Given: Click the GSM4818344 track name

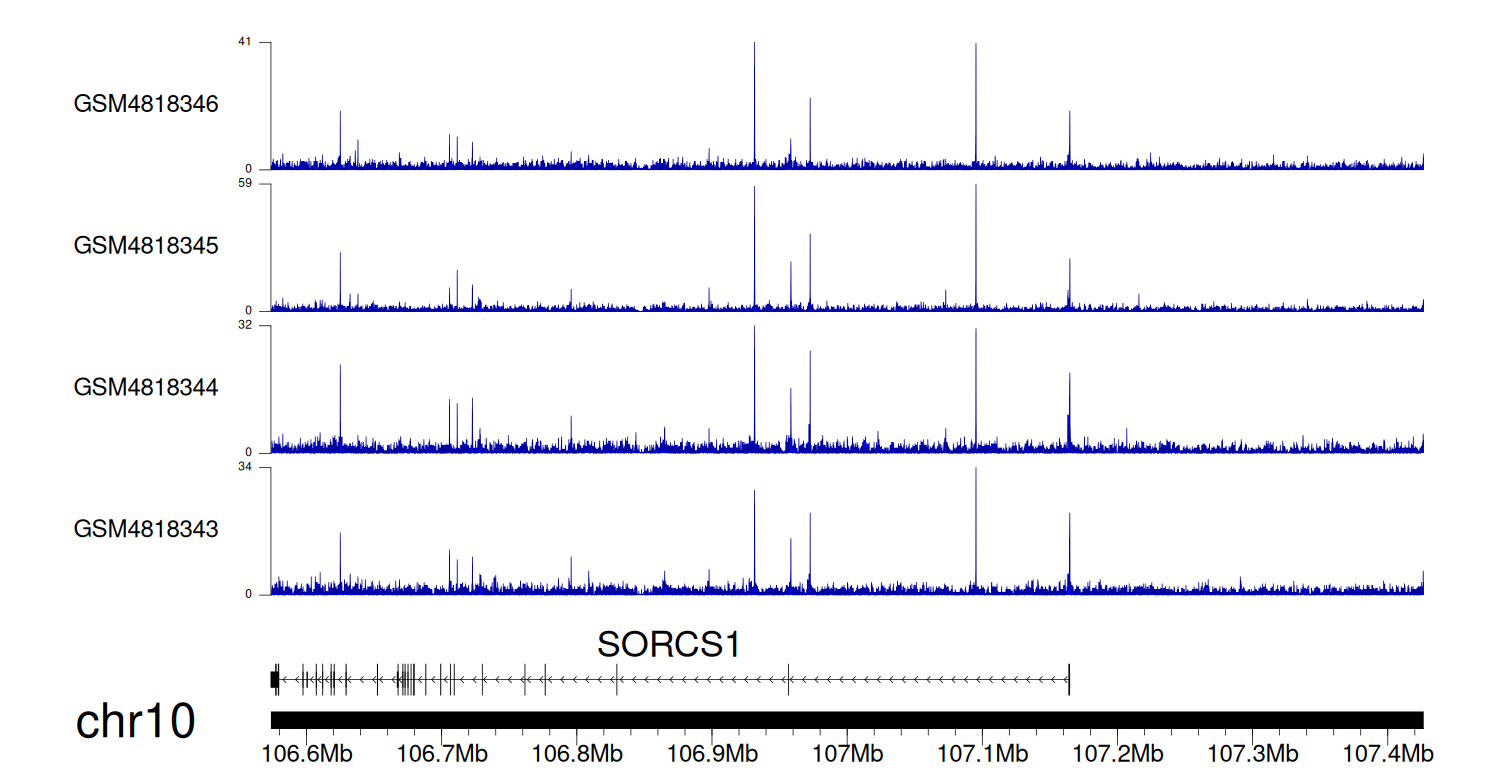Looking at the screenshot, I should click(146, 387).
